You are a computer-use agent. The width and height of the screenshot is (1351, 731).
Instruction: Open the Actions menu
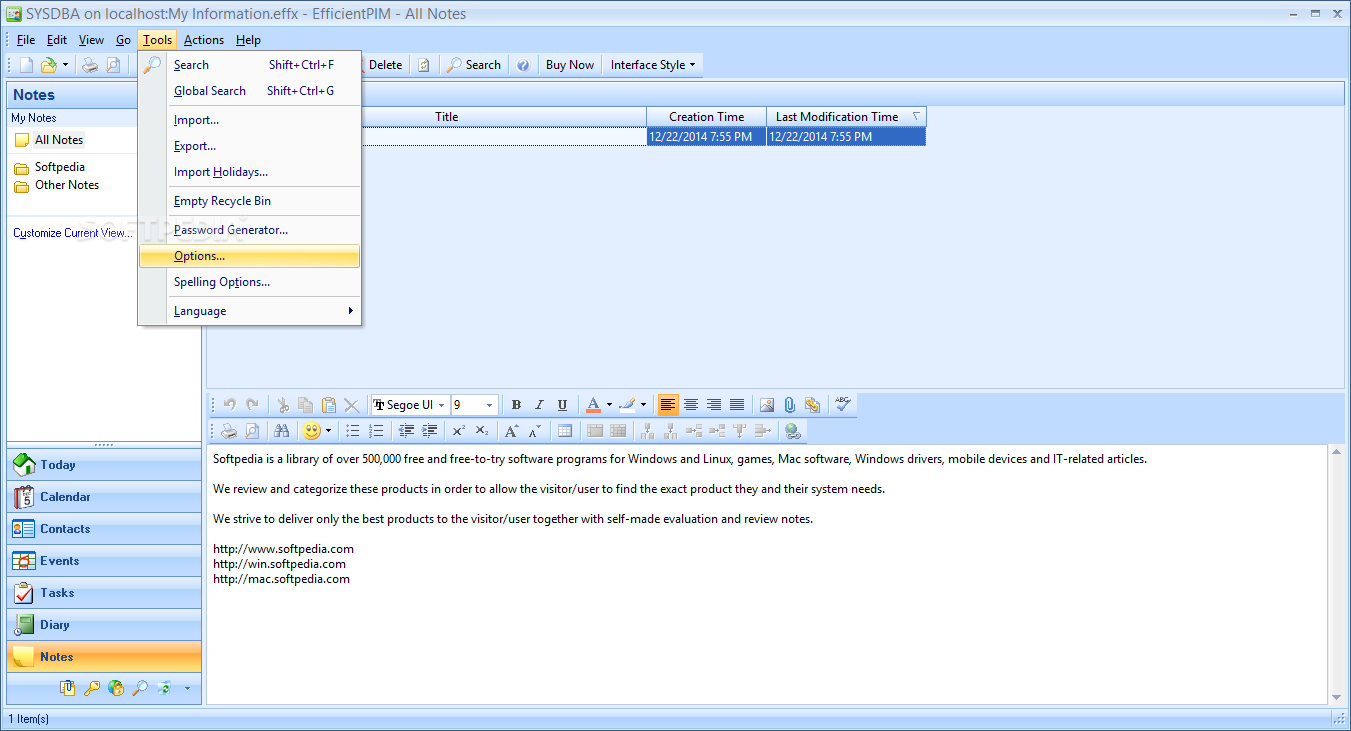click(204, 40)
